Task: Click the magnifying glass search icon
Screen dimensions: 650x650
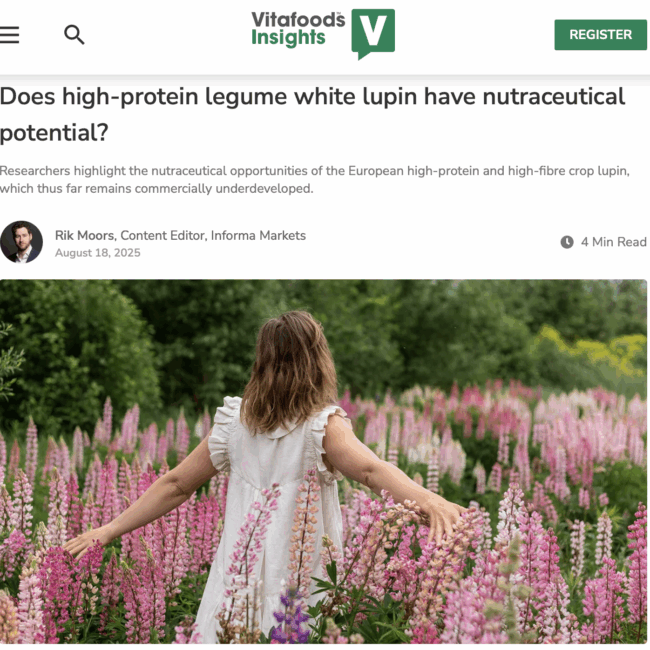Action: coord(74,35)
